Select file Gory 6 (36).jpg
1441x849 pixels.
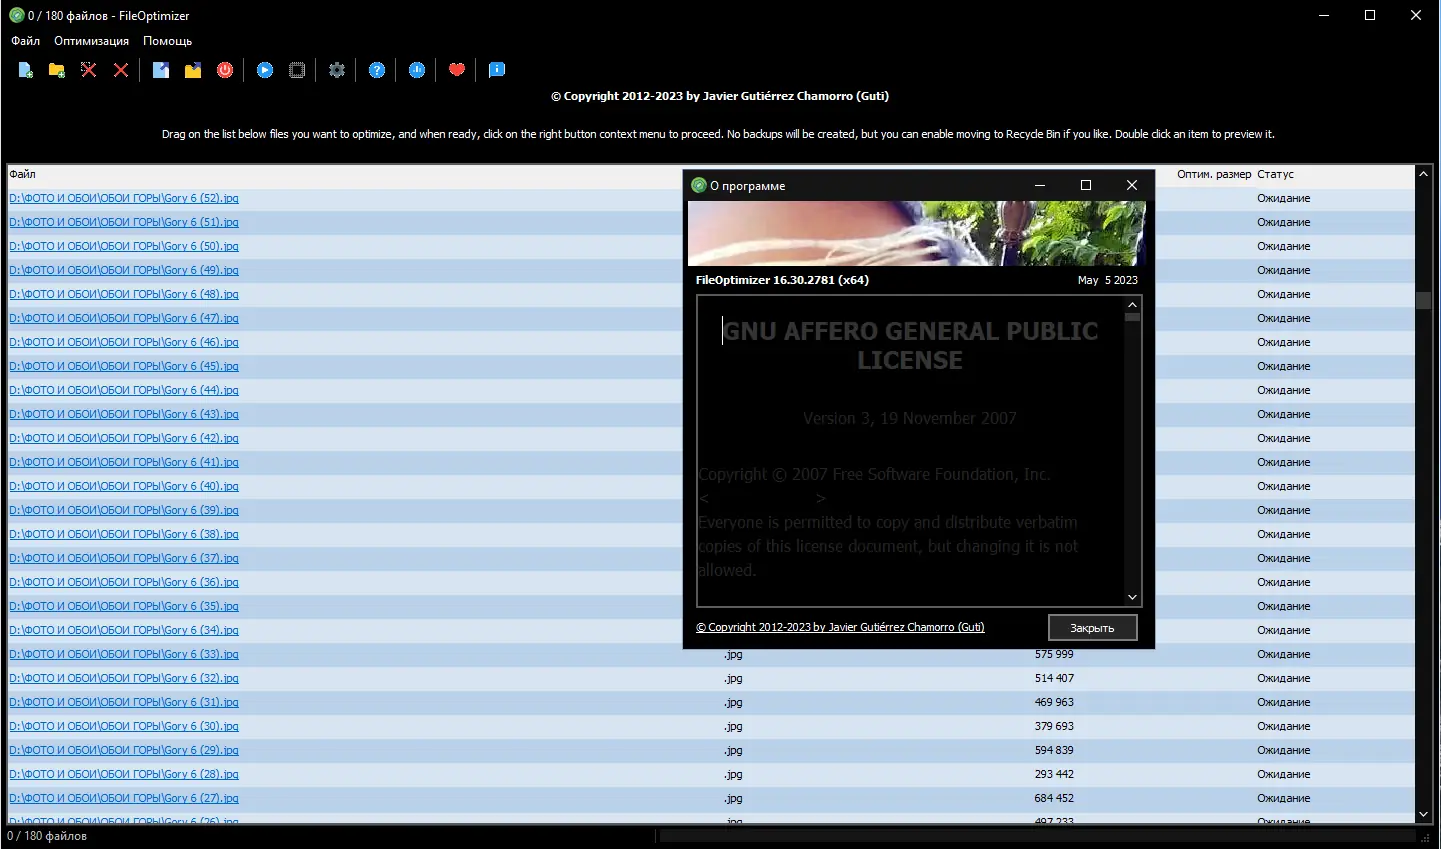124,582
